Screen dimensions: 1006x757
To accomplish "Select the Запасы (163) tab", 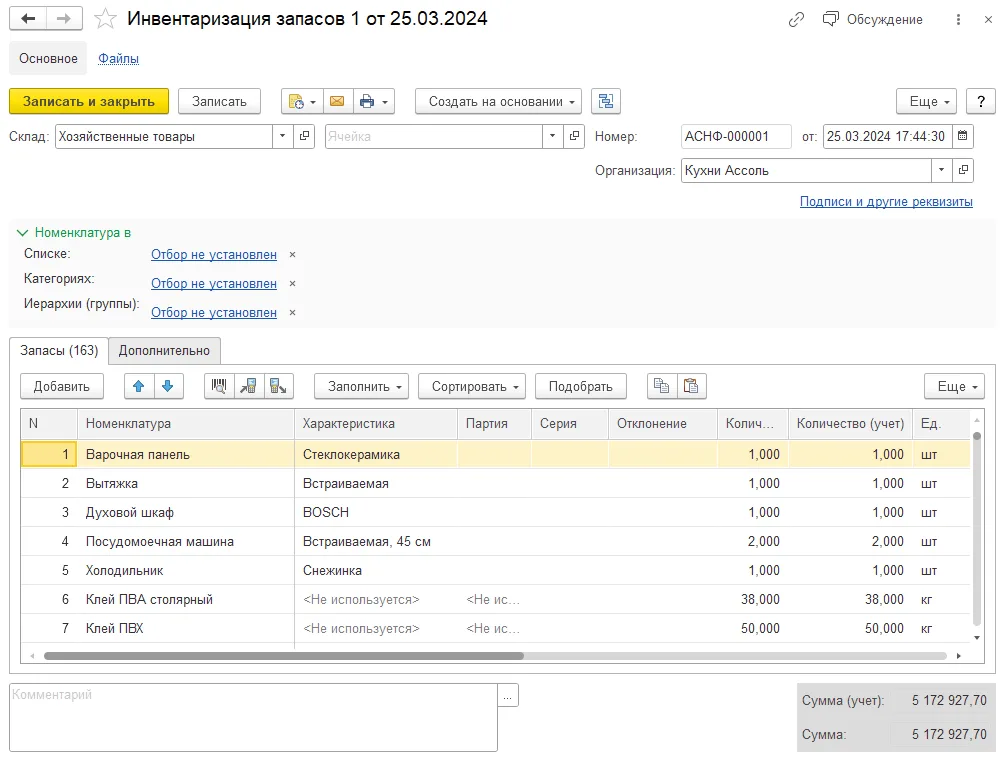I will [59, 350].
